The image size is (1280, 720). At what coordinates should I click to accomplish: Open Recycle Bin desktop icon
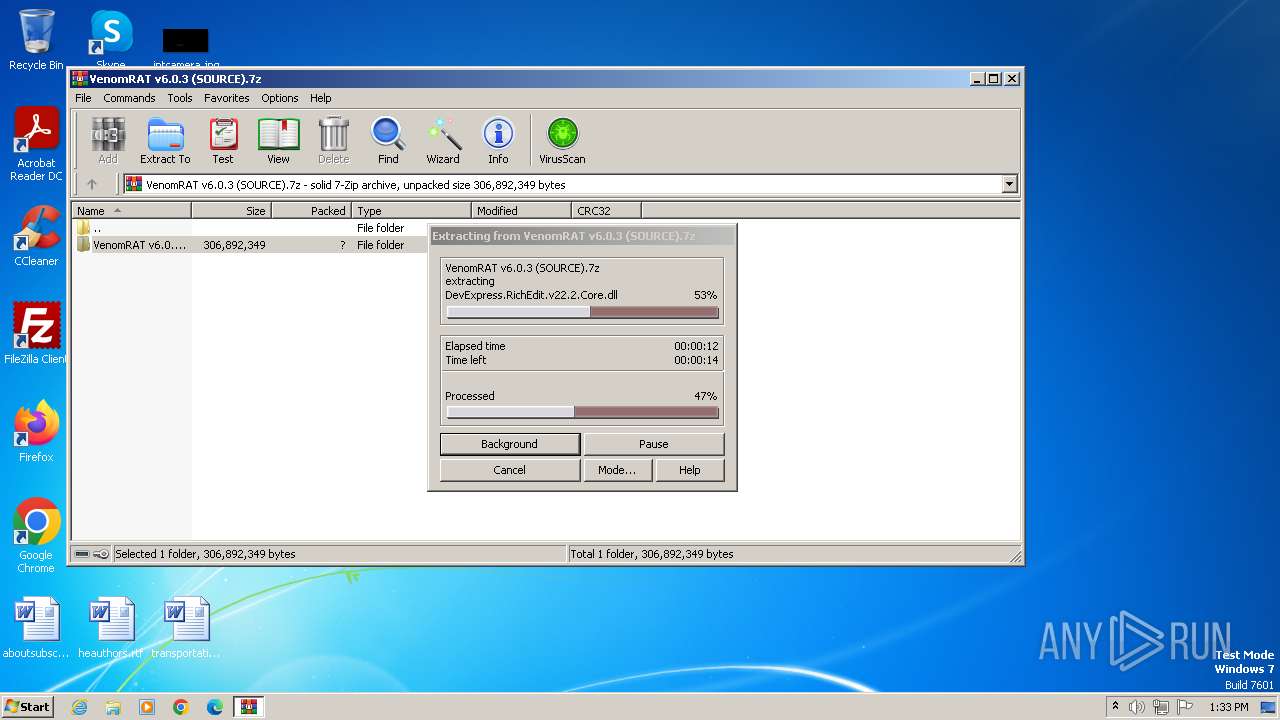click(x=36, y=40)
